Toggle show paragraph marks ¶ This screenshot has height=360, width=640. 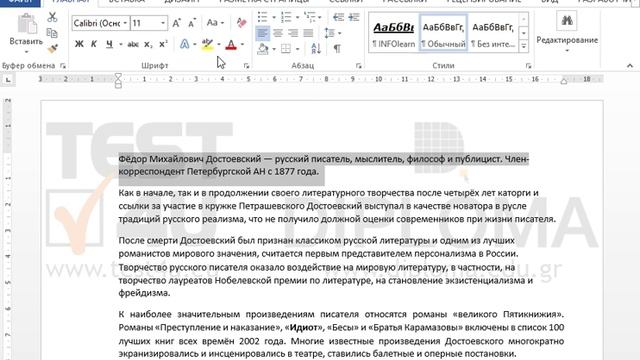tap(337, 49)
